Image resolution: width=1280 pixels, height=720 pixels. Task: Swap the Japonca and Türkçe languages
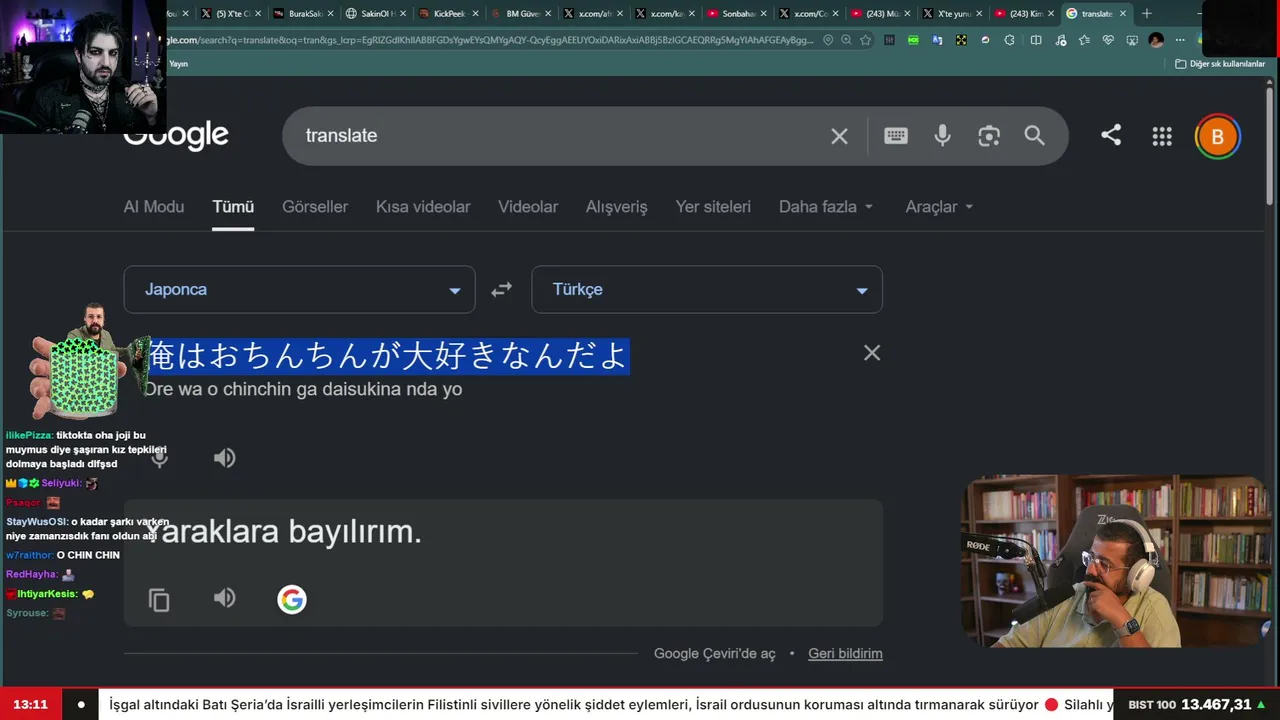[502, 289]
